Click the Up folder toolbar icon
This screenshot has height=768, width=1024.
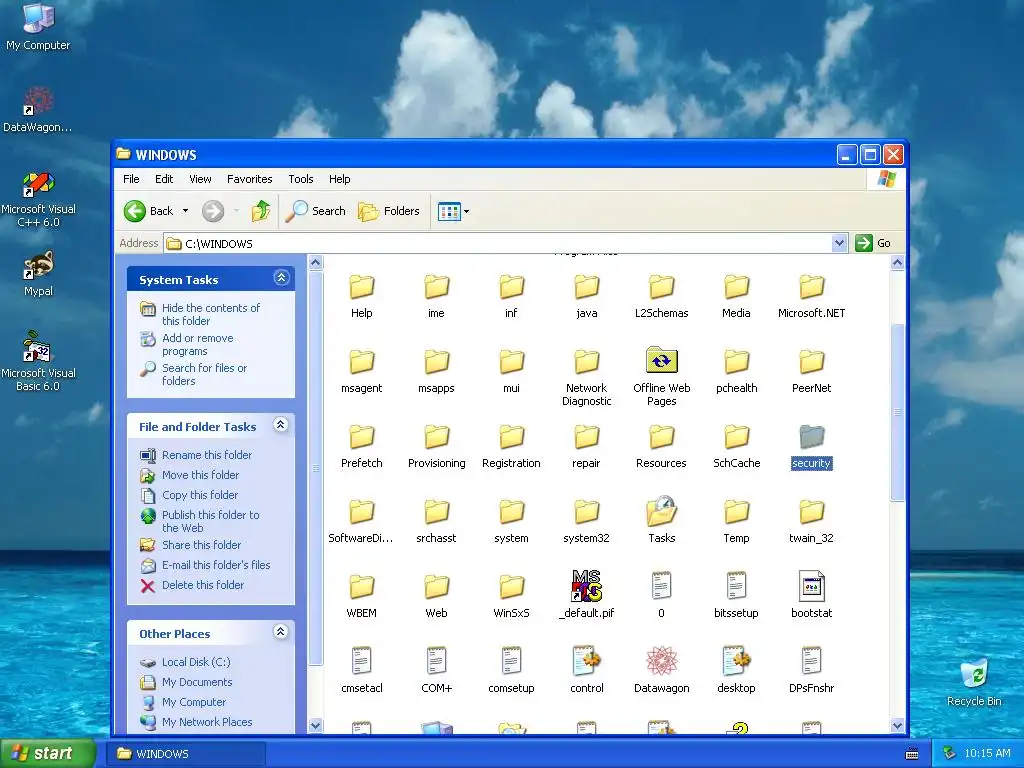coord(261,211)
